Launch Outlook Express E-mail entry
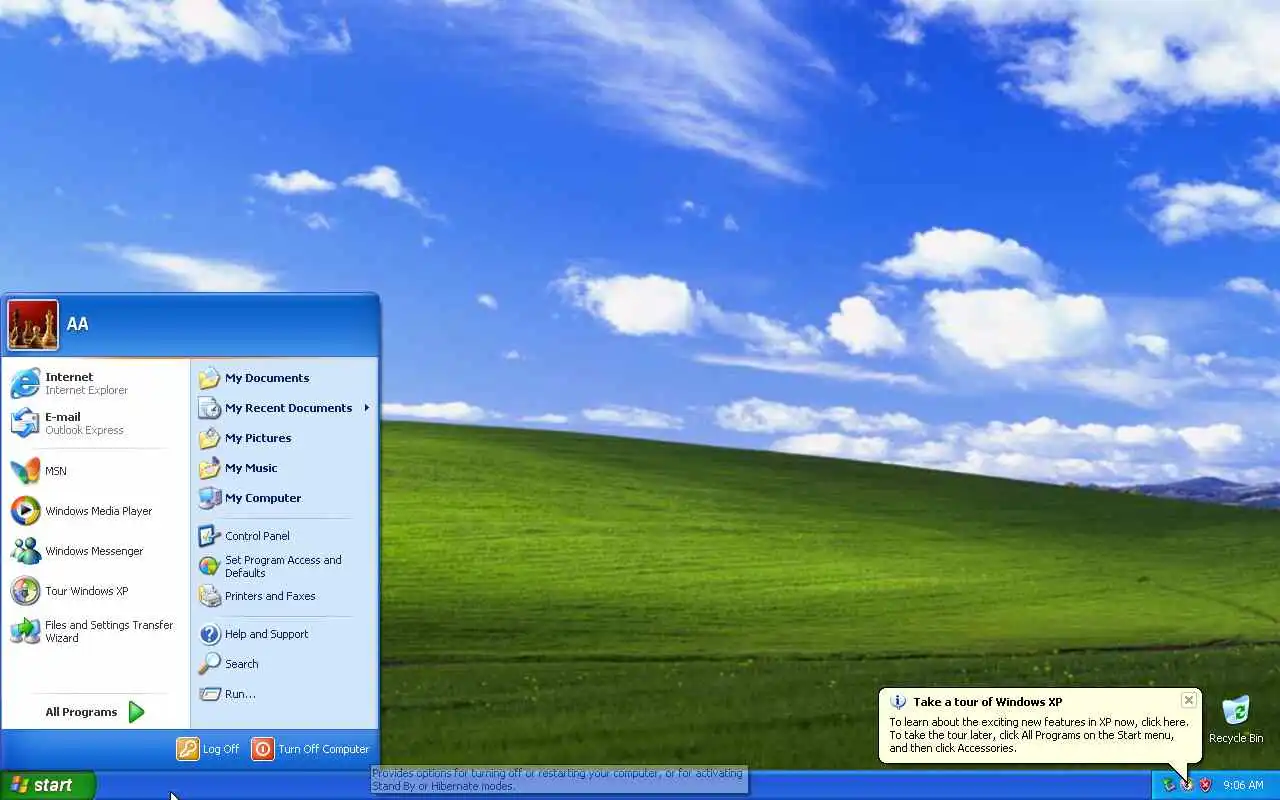The height and width of the screenshot is (800, 1280). tap(96, 423)
